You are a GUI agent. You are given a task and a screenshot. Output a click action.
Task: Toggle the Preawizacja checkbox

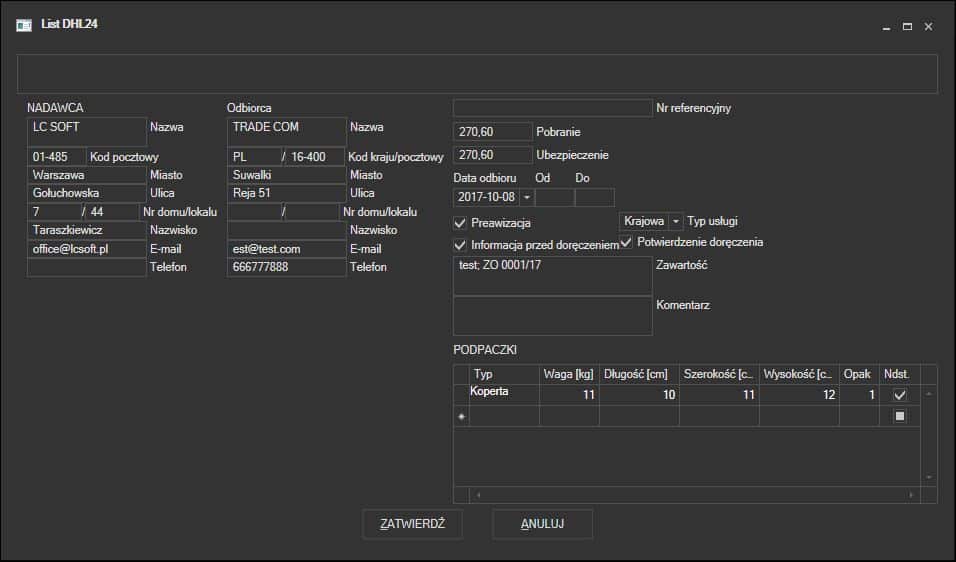[460, 223]
